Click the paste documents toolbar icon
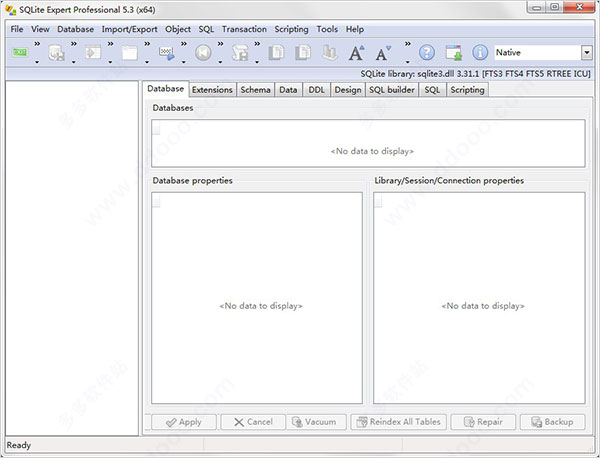 tap(303, 52)
